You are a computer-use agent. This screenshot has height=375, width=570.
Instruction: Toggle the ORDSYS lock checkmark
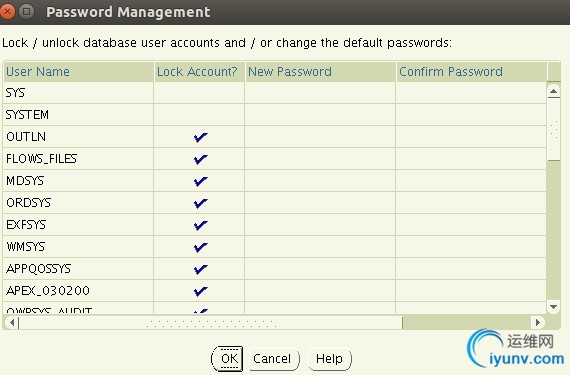(x=200, y=203)
